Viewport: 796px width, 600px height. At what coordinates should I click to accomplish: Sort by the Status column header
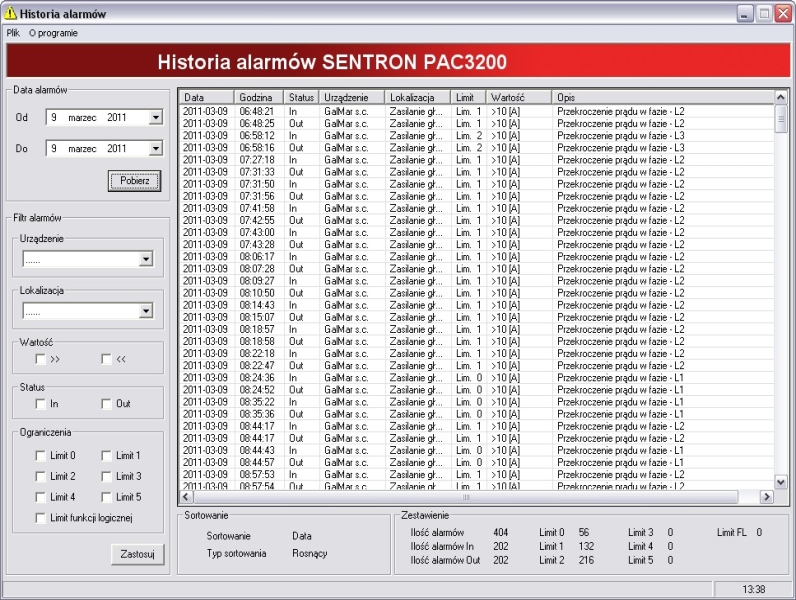[x=302, y=97]
